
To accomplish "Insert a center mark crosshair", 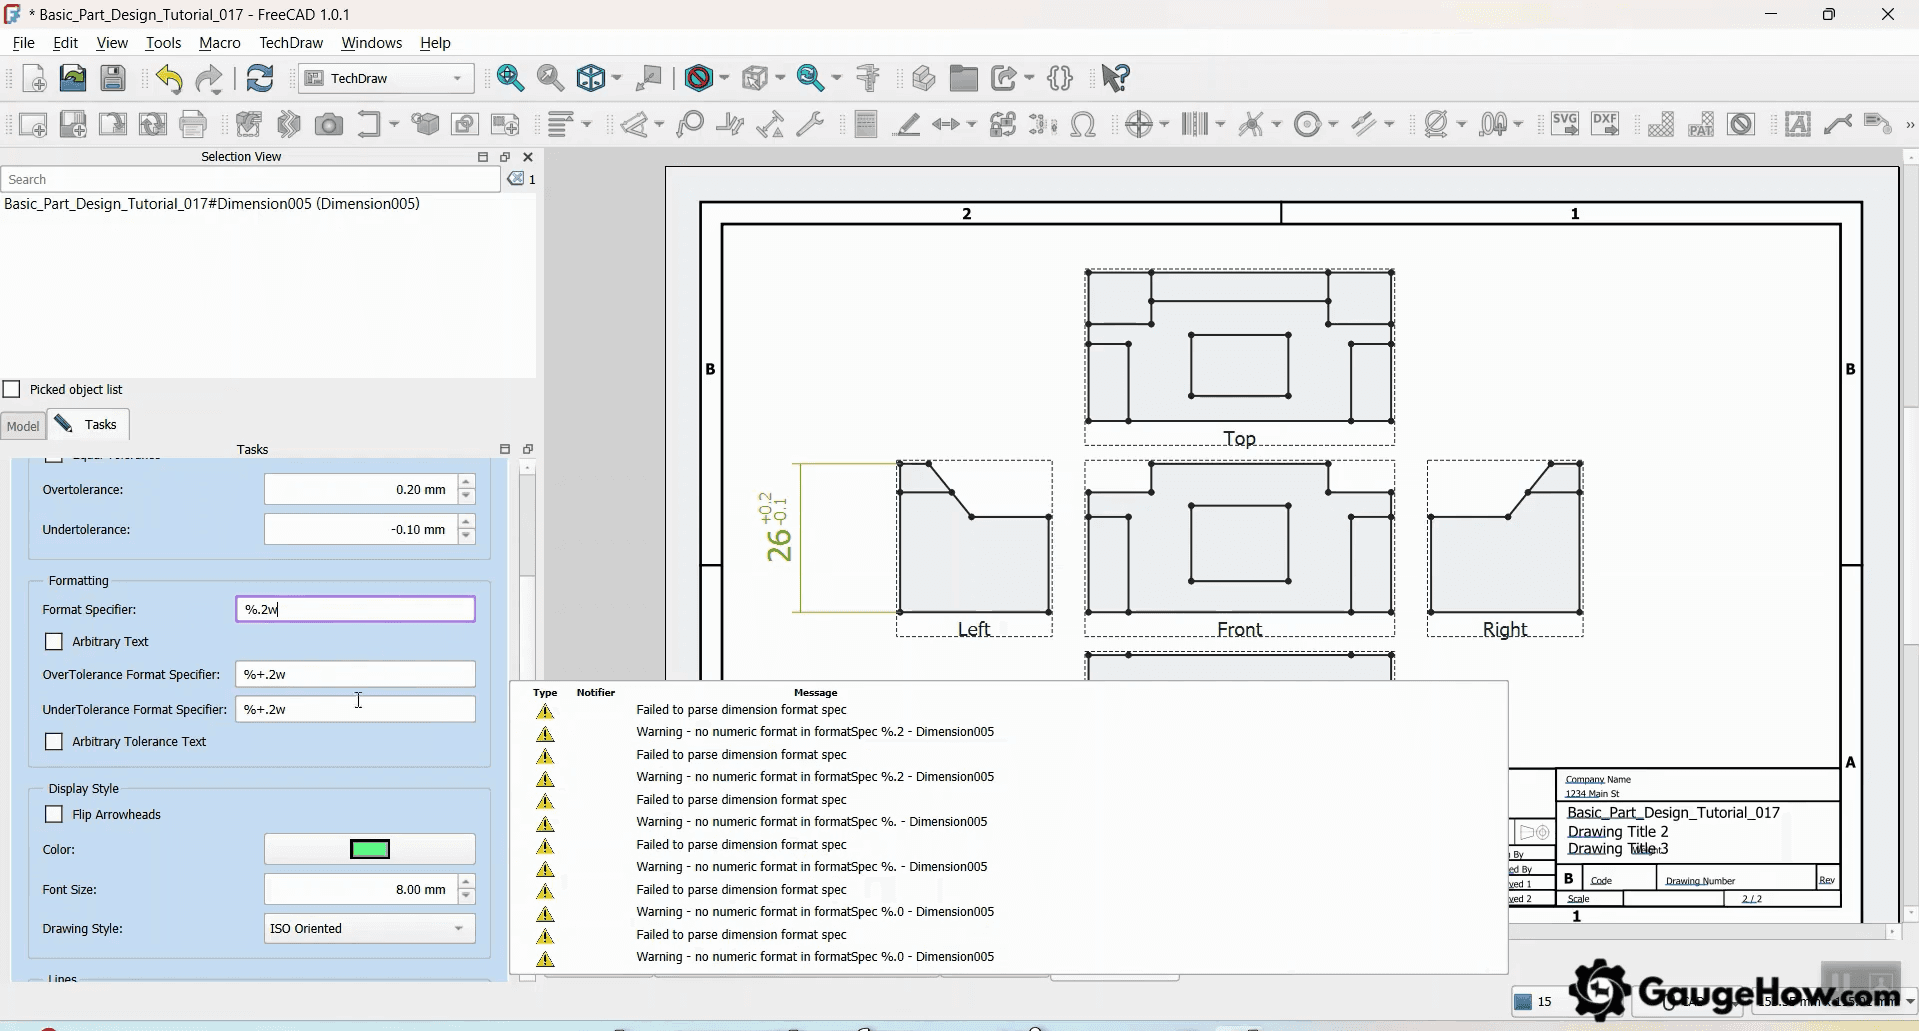I will click(1141, 124).
